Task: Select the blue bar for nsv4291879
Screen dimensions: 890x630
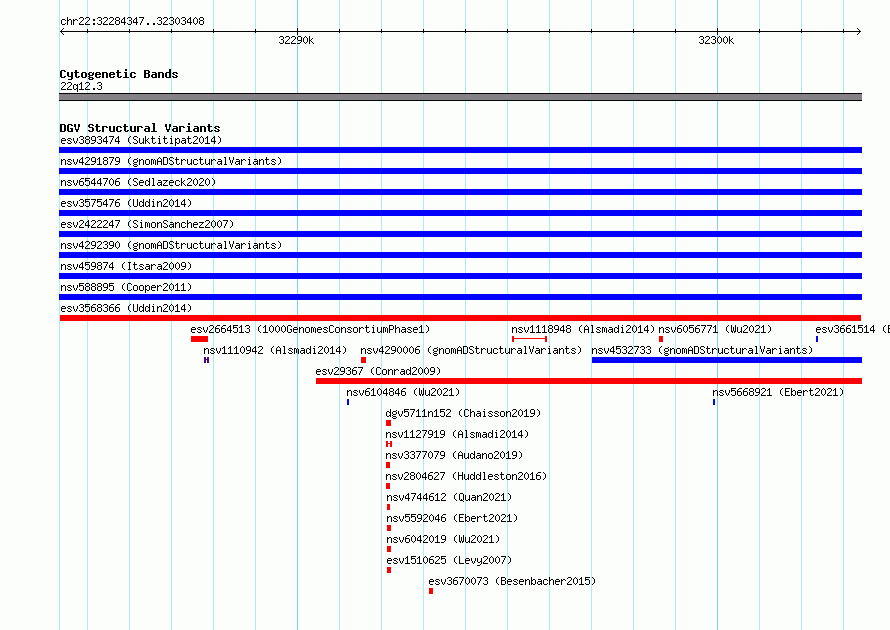Action: (x=460, y=171)
